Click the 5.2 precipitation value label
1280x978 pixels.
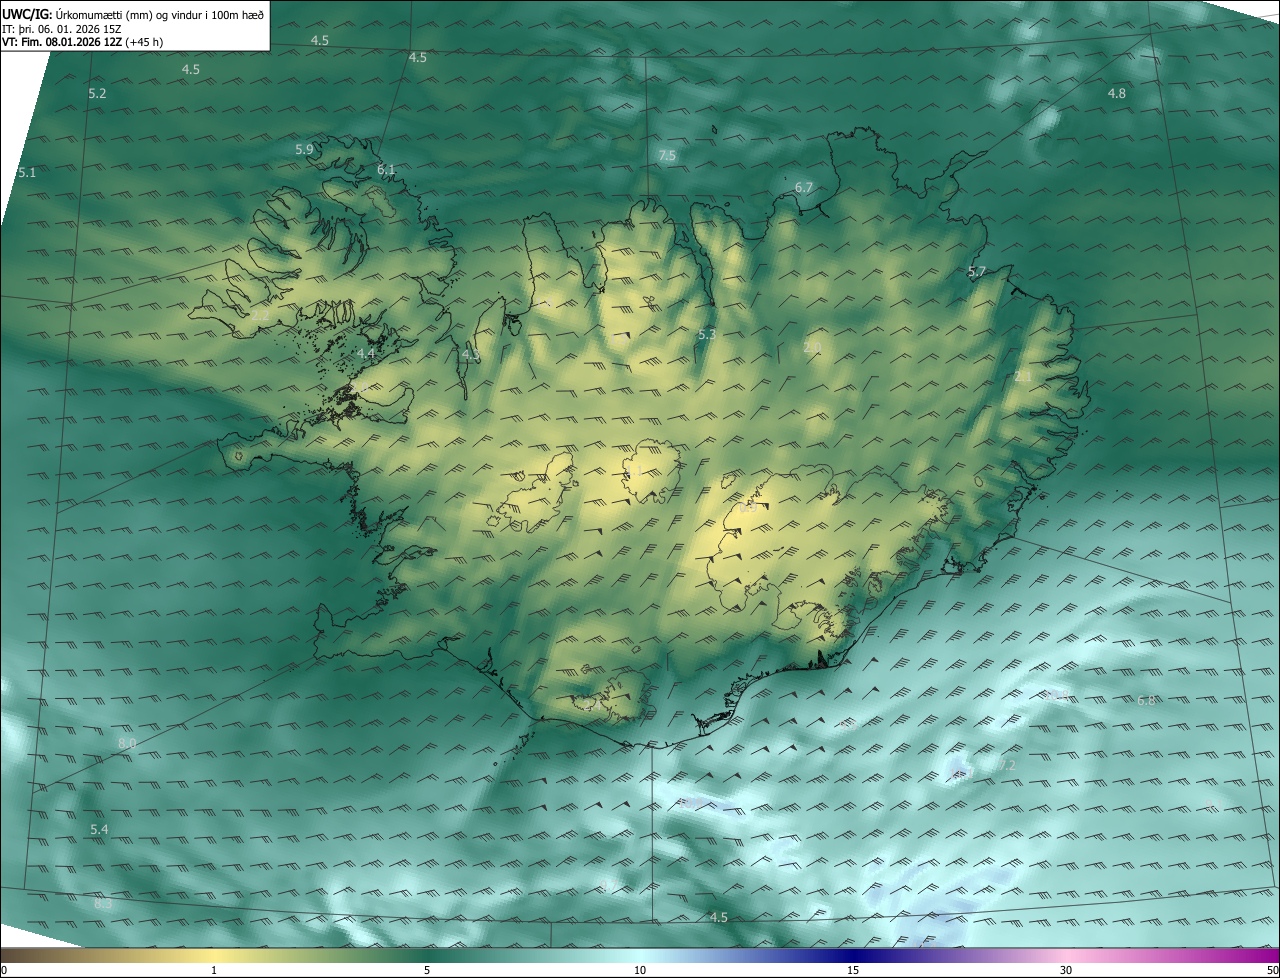[x=97, y=93]
